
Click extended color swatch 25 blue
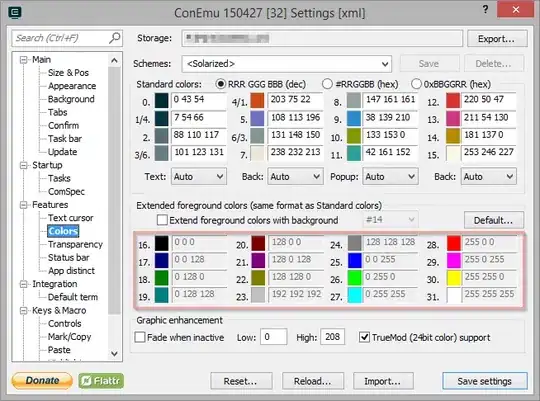click(x=355, y=260)
